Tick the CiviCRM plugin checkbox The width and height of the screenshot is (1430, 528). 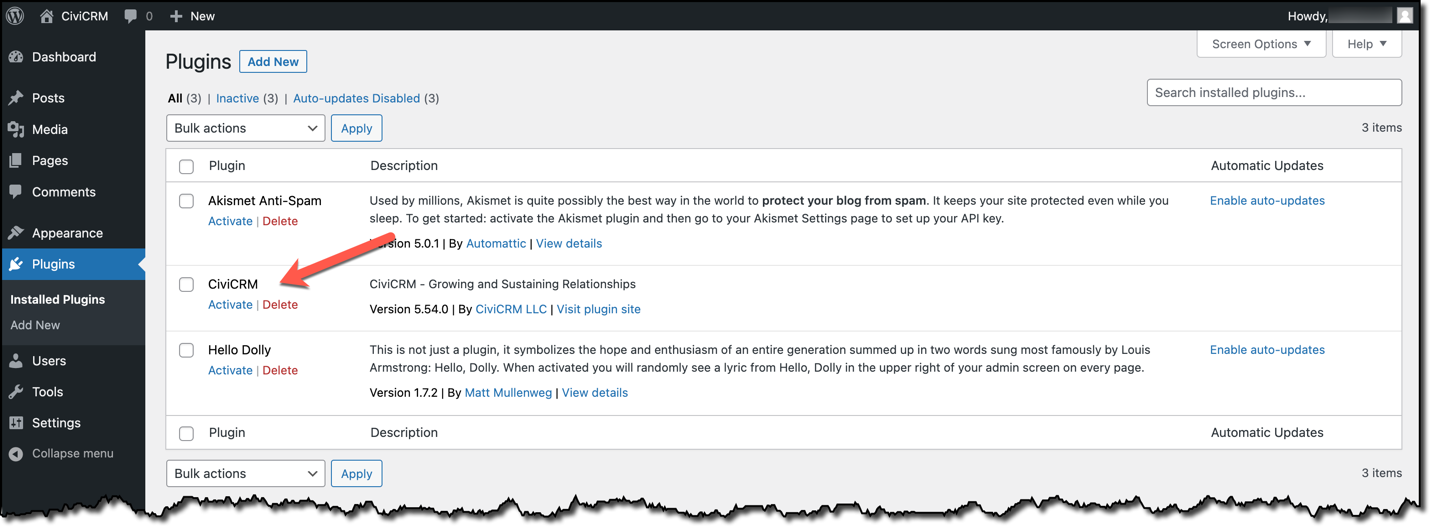pyautogui.click(x=186, y=285)
